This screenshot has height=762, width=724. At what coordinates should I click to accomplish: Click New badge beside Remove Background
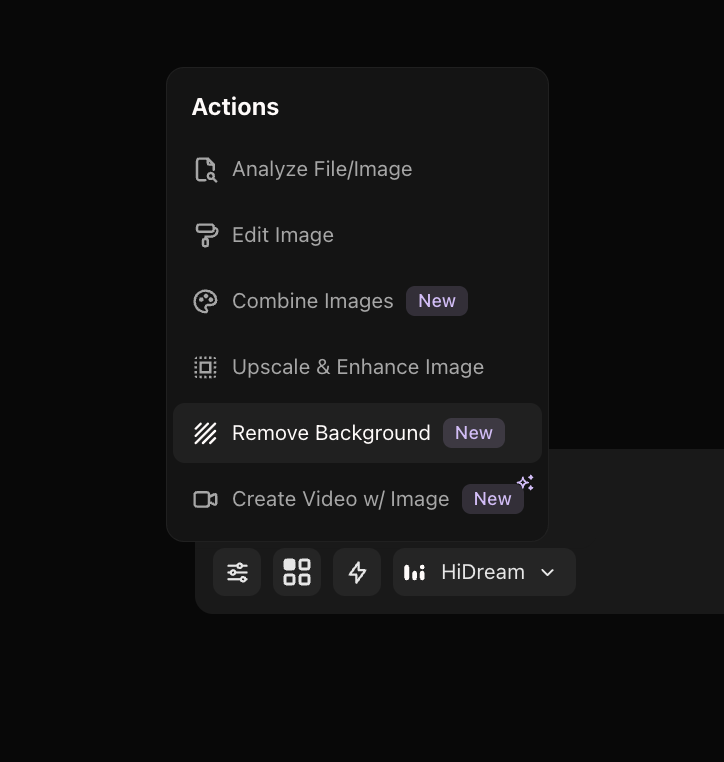click(x=474, y=433)
